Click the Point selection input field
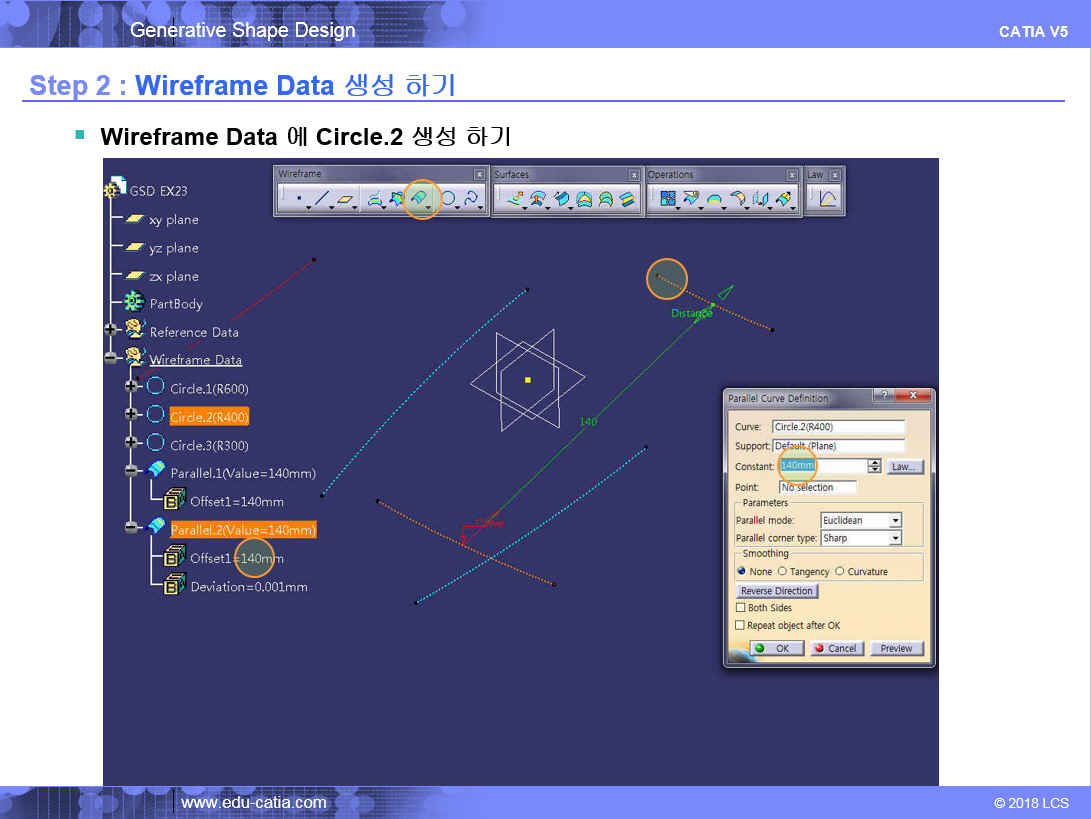Viewport: 1091px width, 819px height. 818,487
